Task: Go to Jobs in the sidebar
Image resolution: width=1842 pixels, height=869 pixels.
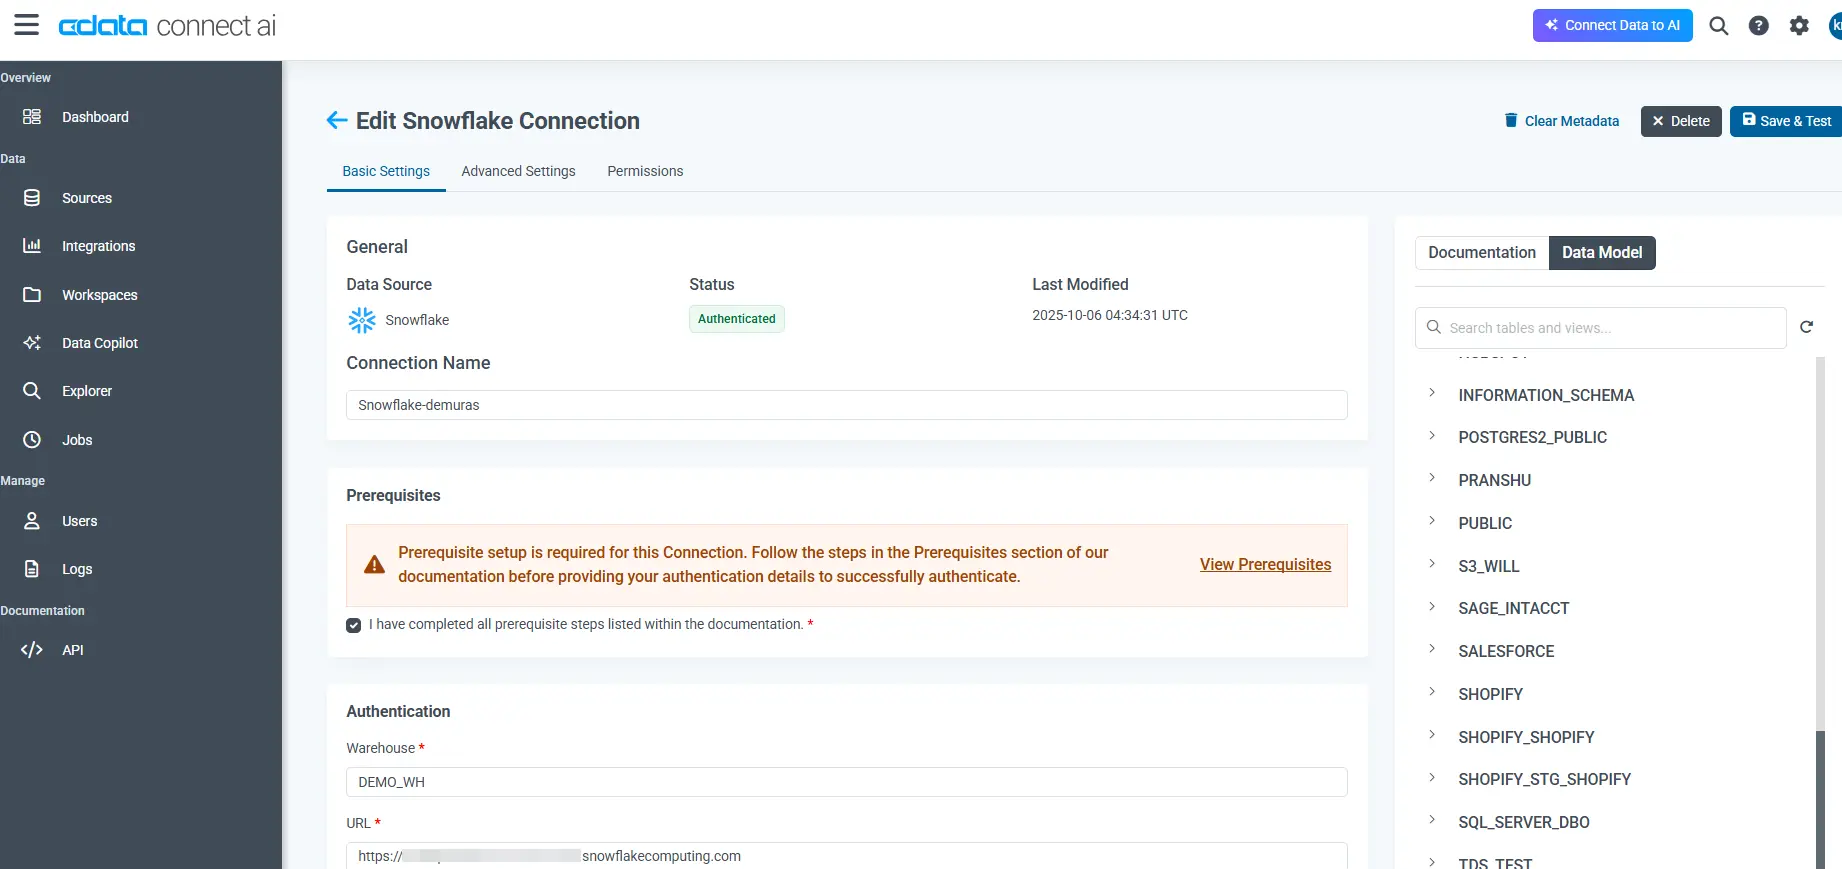Action: [x=77, y=440]
